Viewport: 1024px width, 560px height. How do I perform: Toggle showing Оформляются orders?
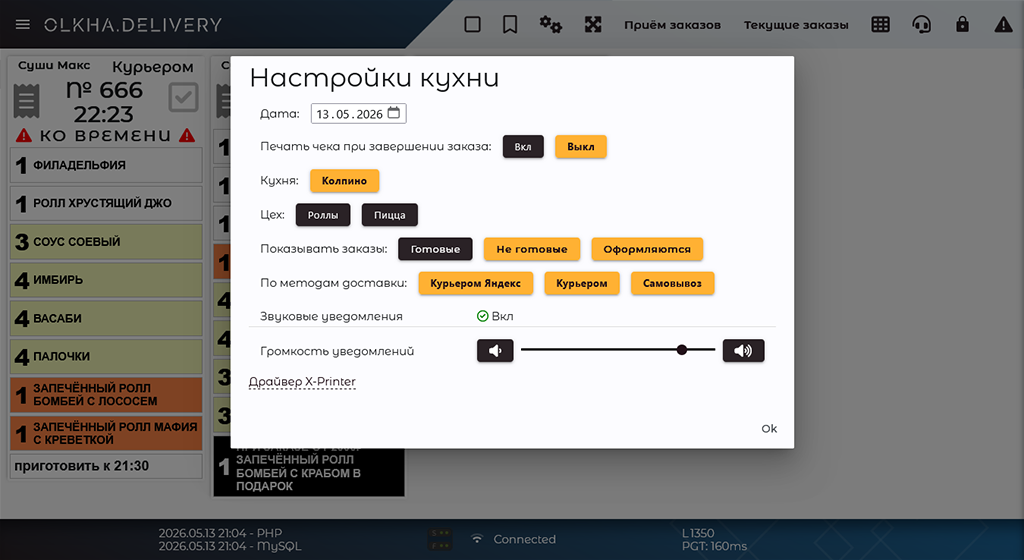point(647,249)
